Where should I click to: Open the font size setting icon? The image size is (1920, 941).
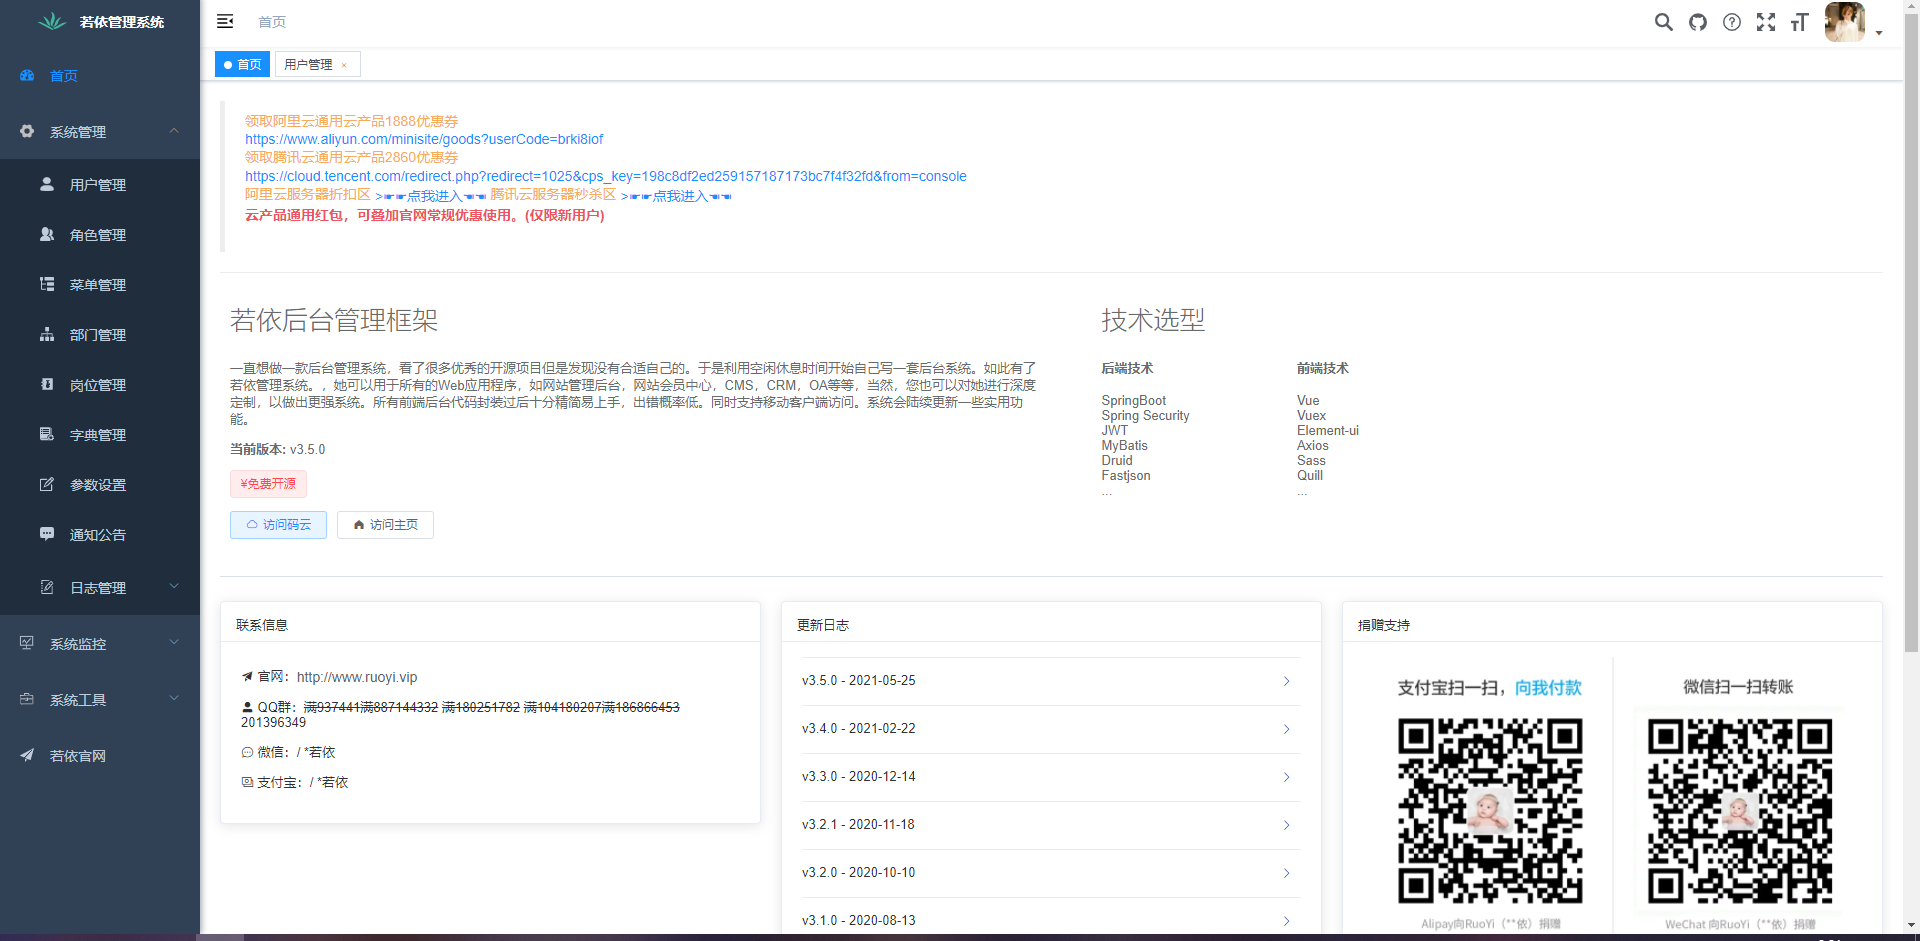point(1800,22)
